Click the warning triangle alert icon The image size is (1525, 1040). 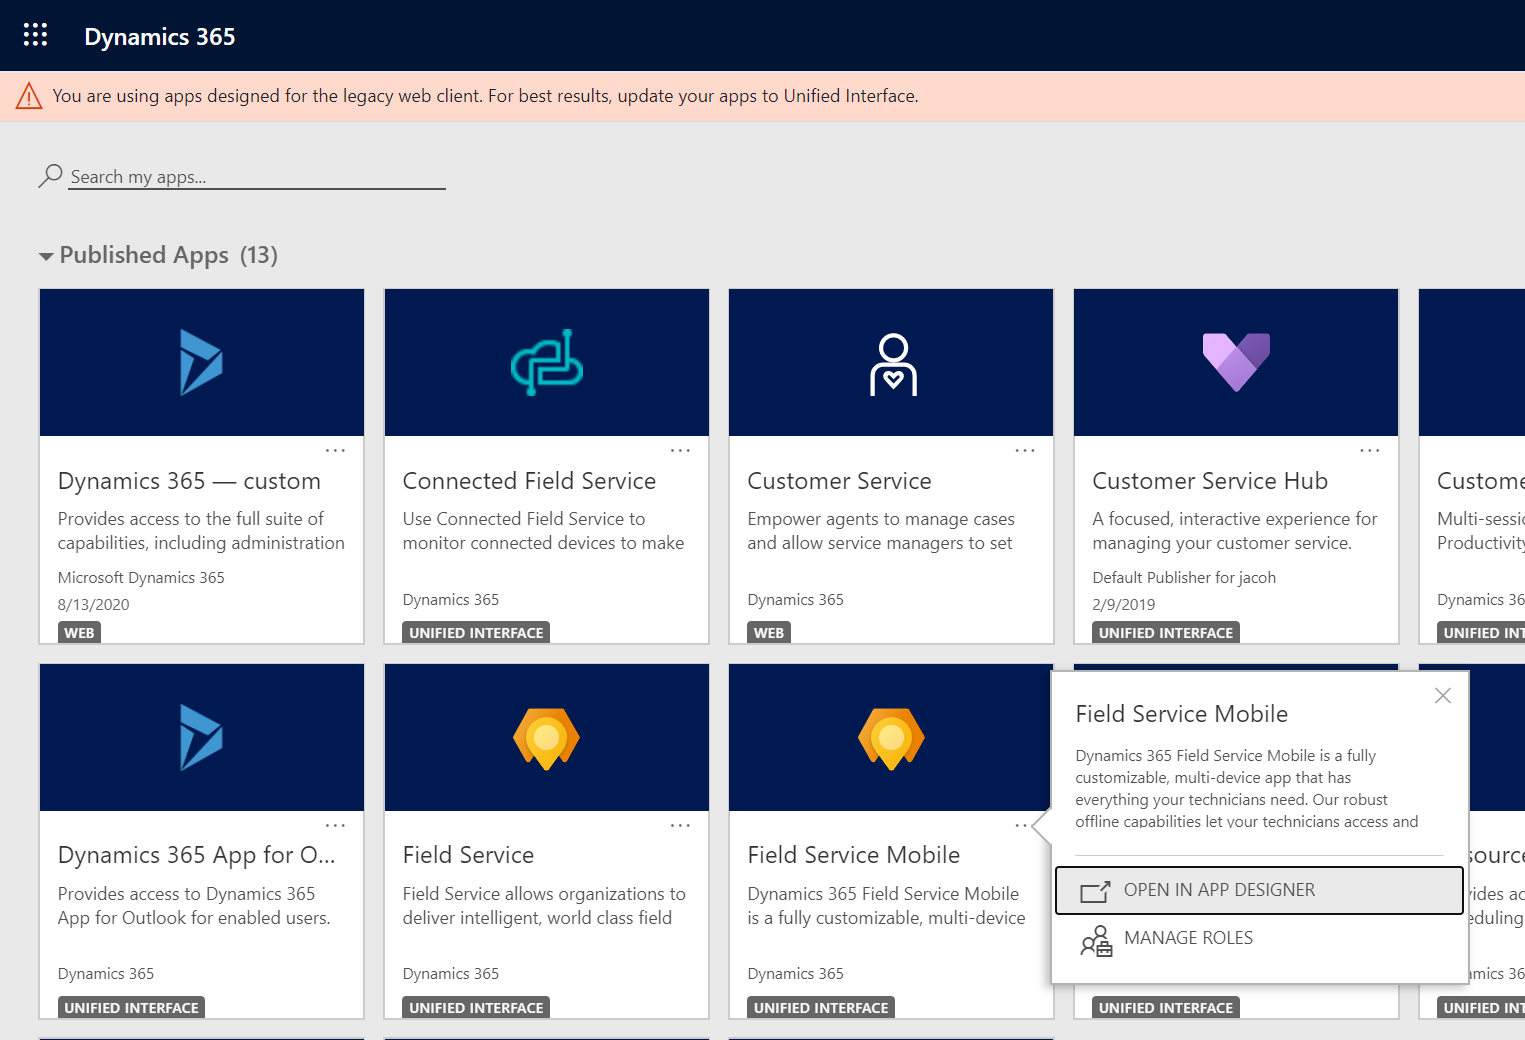(x=29, y=96)
